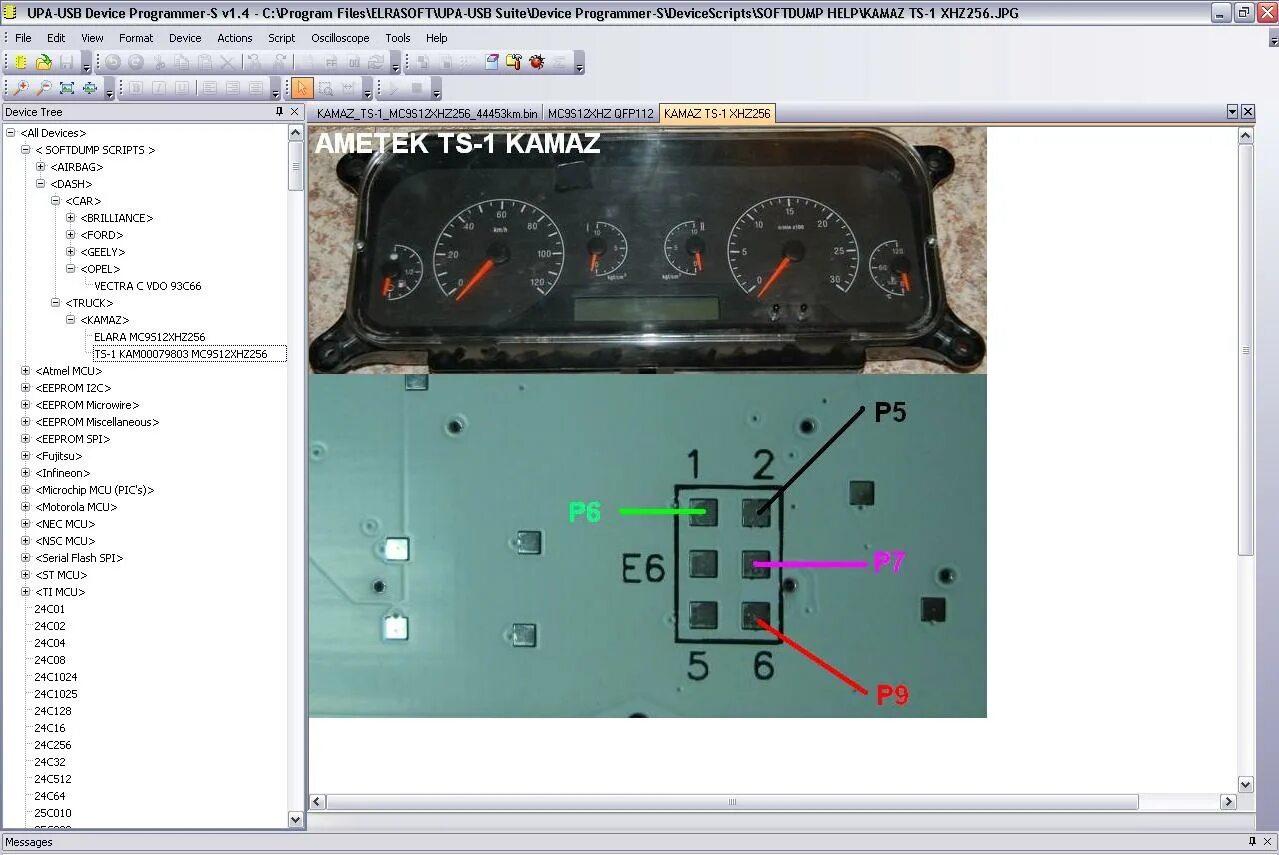1279x855 pixels.
Task: Click the Zoom In magnifier icon
Action: point(21,88)
